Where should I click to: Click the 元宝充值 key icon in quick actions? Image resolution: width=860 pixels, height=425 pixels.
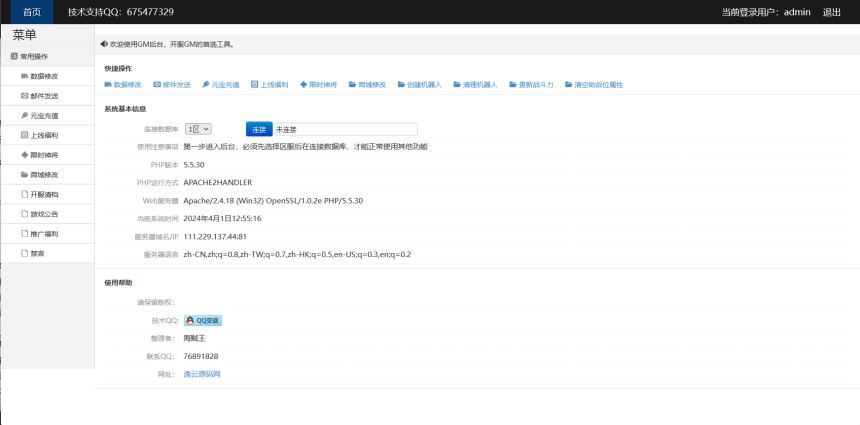tap(206, 85)
